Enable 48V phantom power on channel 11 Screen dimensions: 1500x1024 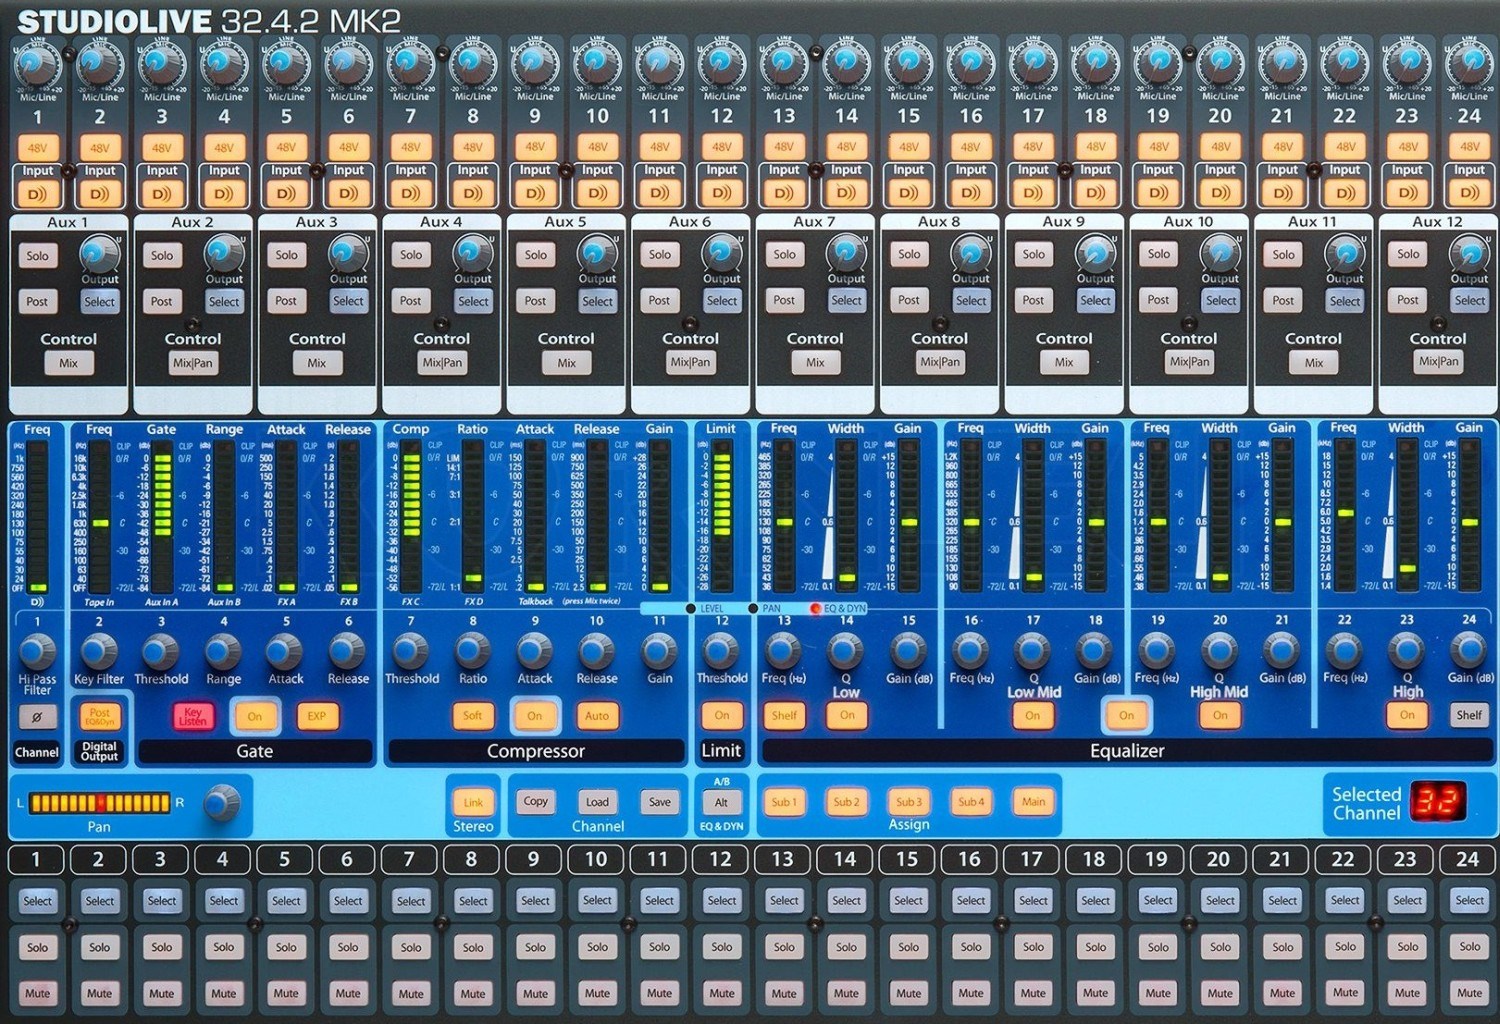[659, 147]
